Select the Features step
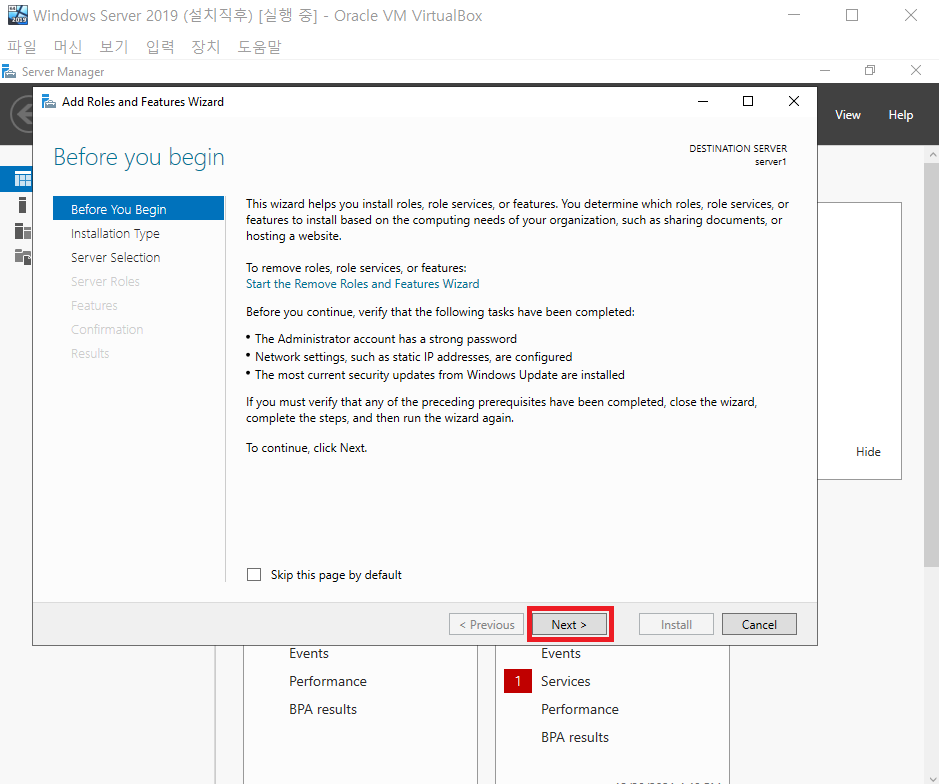This screenshot has width=939, height=784. click(x=94, y=305)
